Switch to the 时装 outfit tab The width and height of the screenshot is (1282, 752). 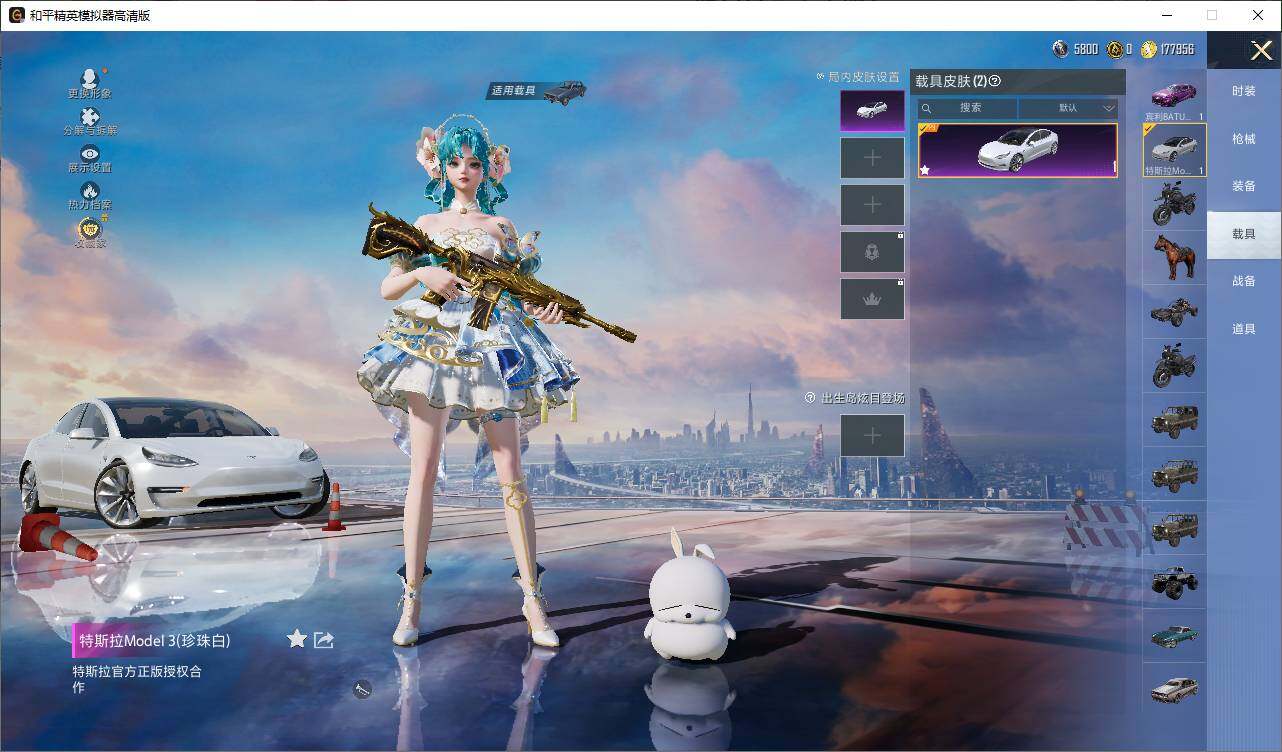[x=1244, y=91]
